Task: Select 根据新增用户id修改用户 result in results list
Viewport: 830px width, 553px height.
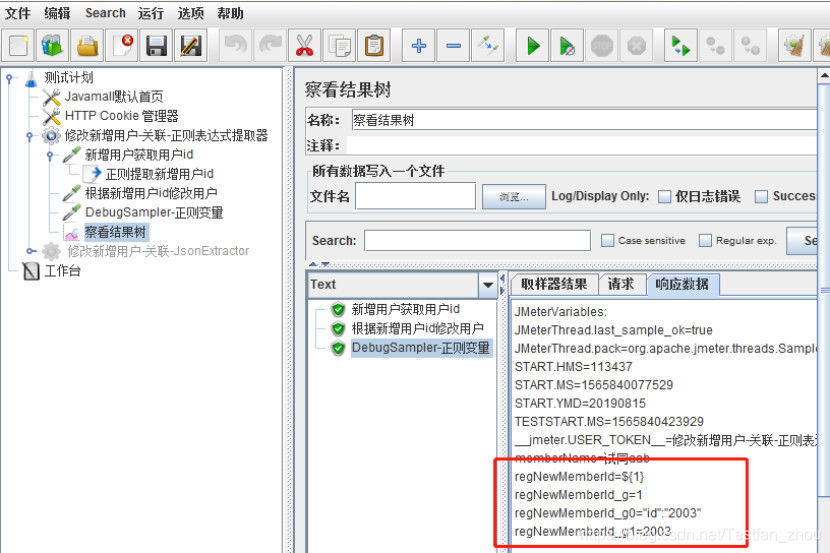Action: pyautogui.click(x=417, y=328)
